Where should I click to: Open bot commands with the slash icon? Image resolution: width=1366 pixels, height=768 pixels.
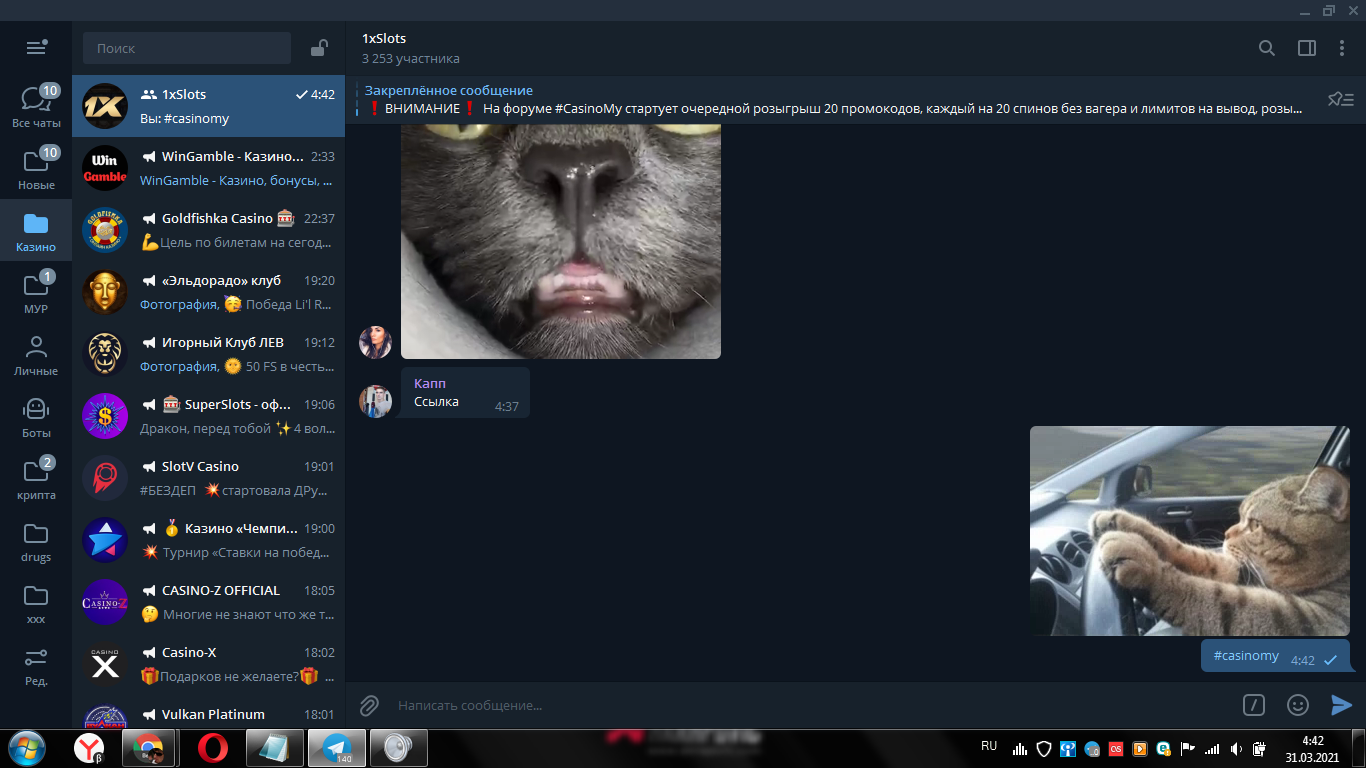coord(1253,705)
